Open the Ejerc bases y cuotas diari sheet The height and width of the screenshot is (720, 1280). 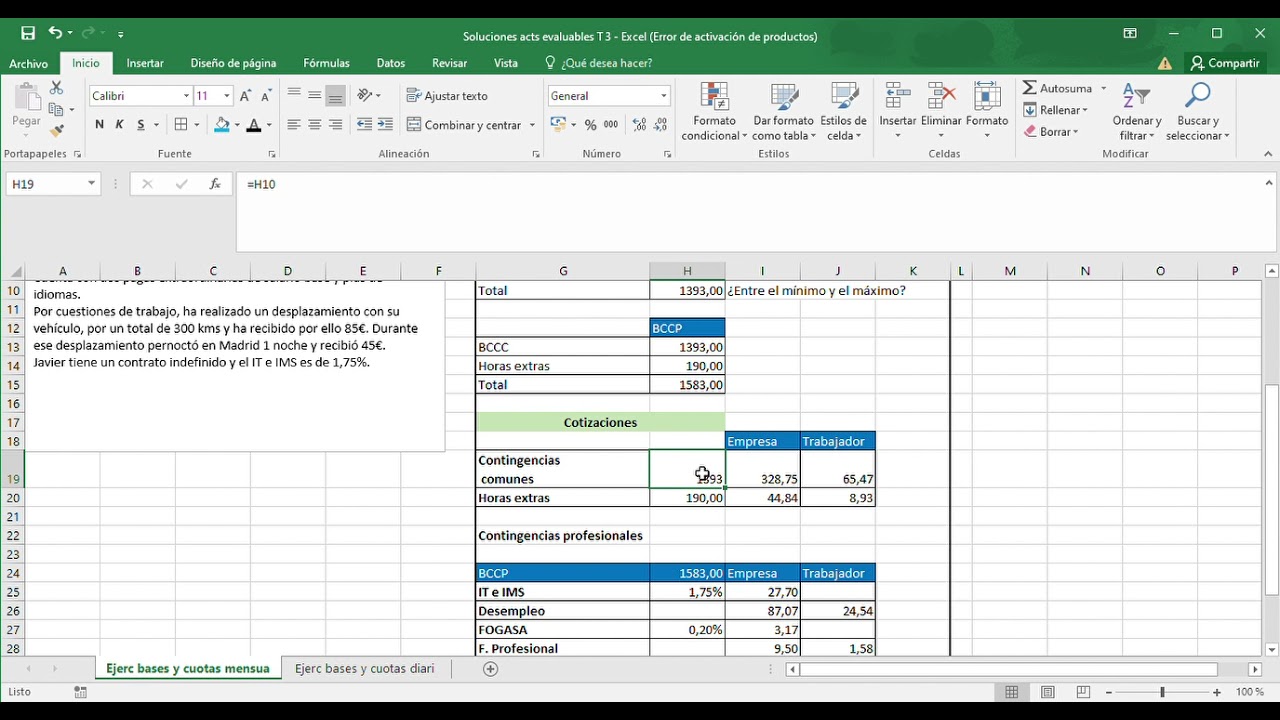click(x=364, y=668)
